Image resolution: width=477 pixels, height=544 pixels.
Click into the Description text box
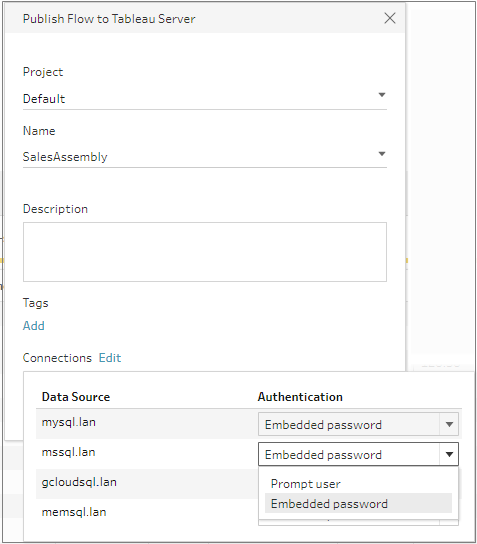coord(205,252)
